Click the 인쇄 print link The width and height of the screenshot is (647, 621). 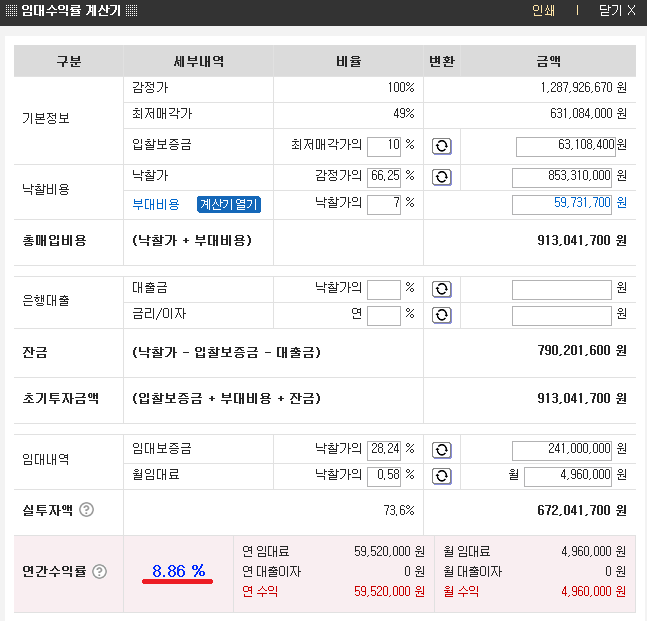tap(543, 10)
